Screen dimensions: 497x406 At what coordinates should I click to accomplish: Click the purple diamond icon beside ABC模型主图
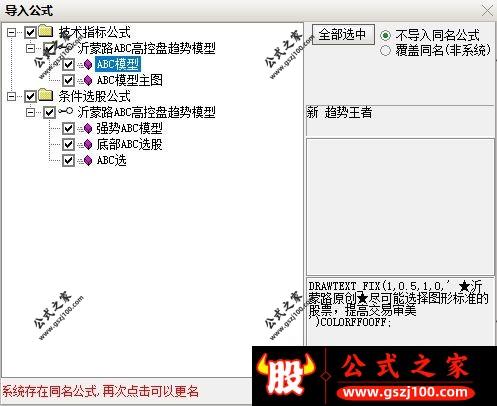click(x=88, y=80)
